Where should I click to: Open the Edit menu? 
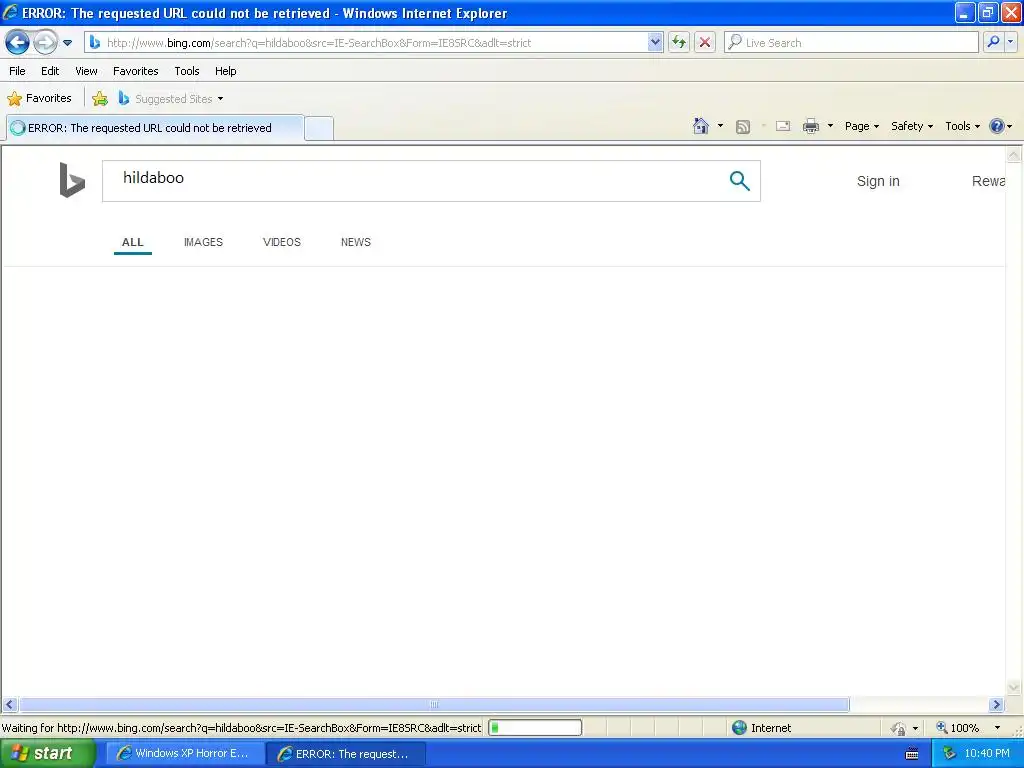click(50, 71)
